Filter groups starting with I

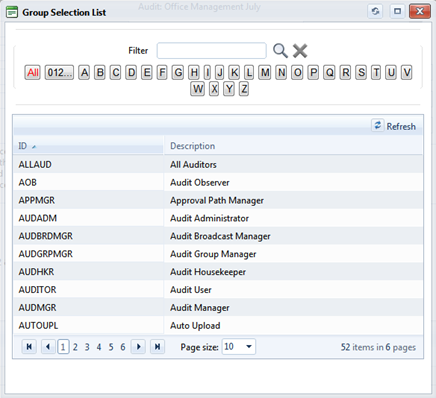[x=207, y=72]
